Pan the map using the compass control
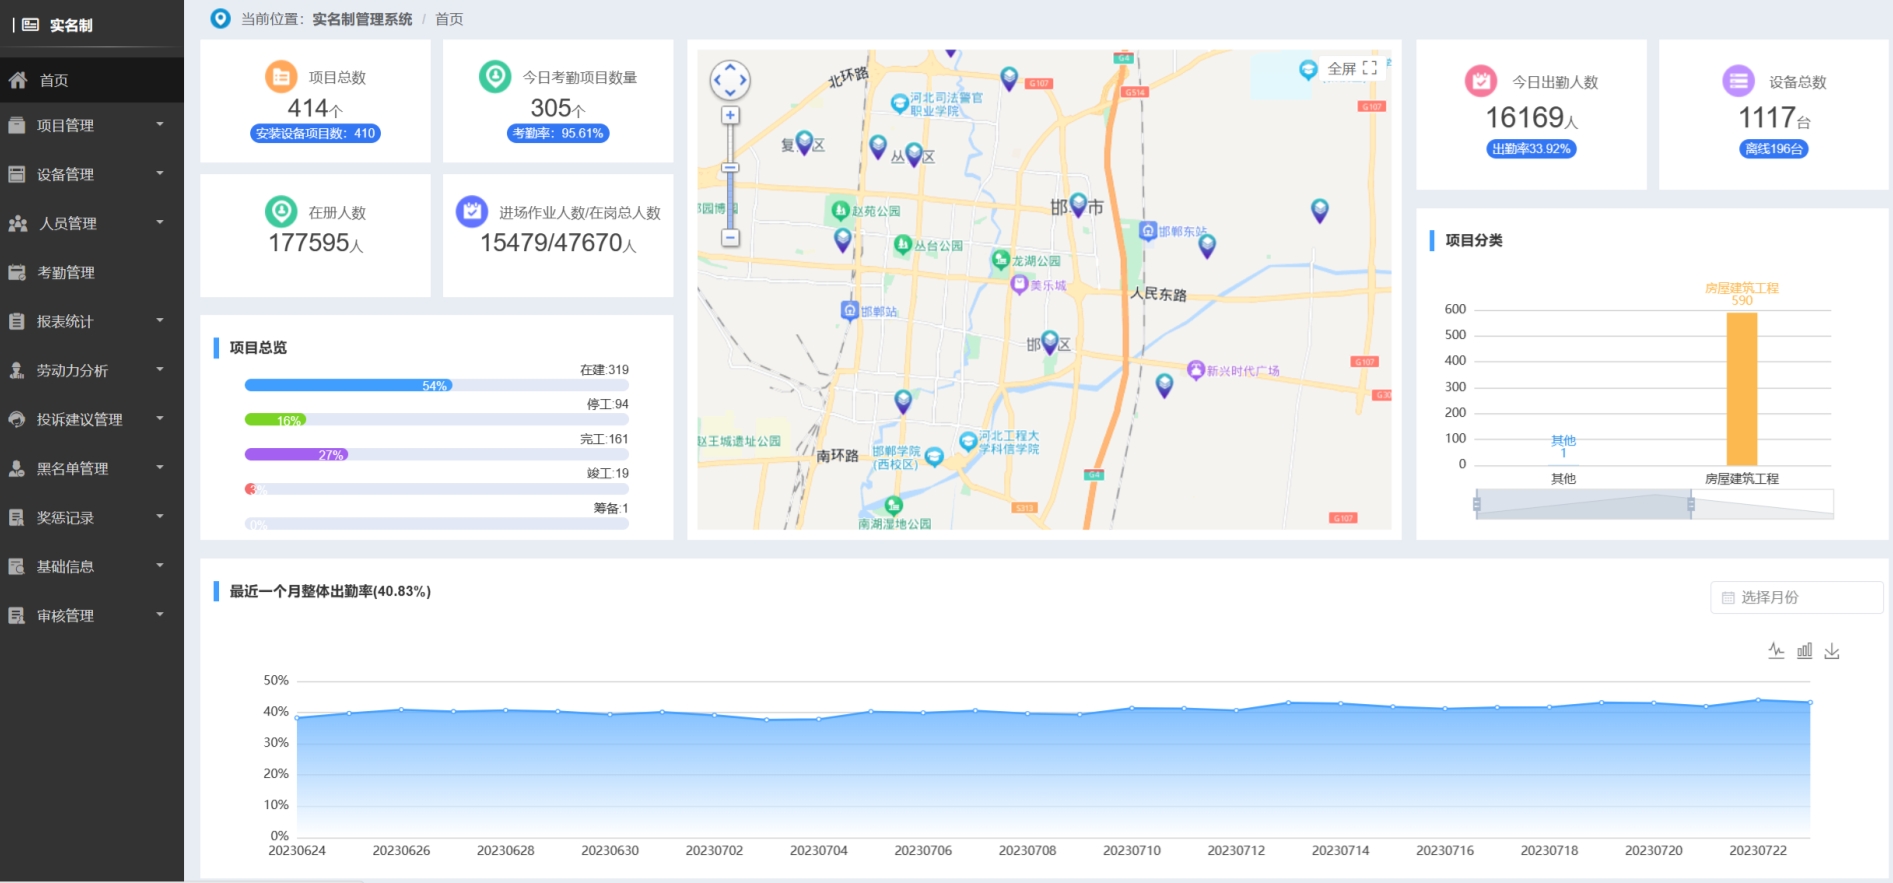The height and width of the screenshot is (883, 1893). coord(730,80)
